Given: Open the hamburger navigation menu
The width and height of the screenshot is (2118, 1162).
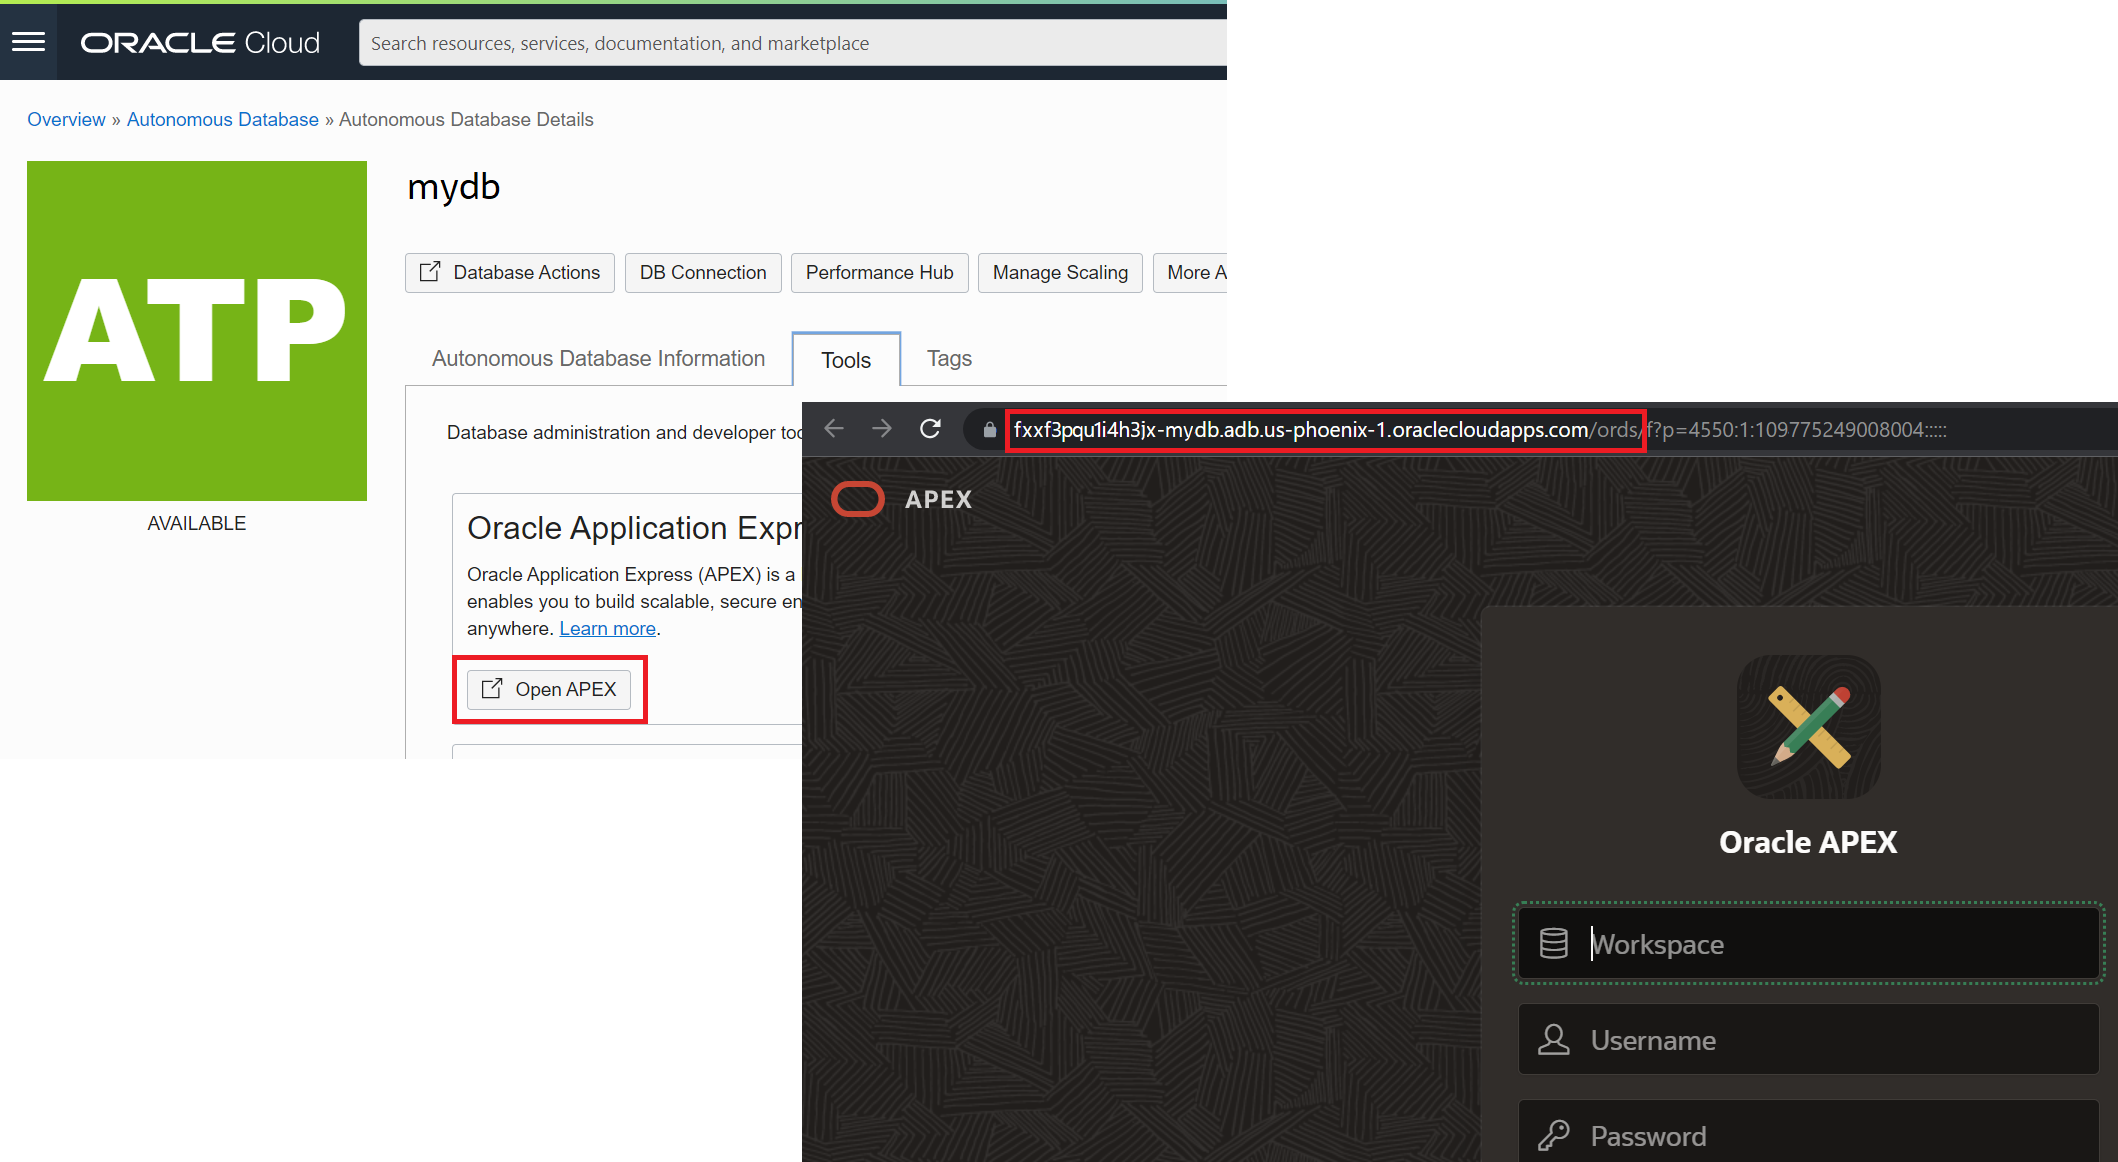Looking at the screenshot, I should 28,42.
